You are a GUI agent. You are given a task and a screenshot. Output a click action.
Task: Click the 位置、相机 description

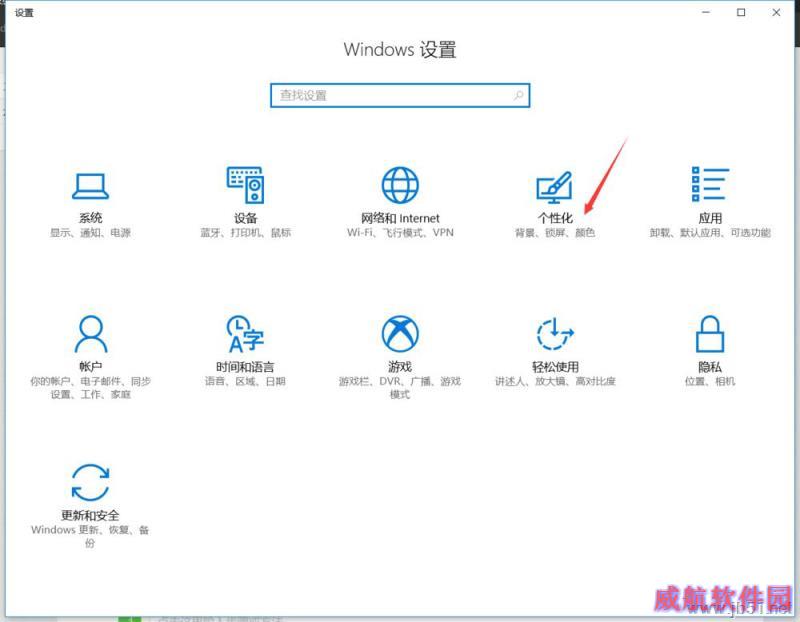click(x=710, y=381)
